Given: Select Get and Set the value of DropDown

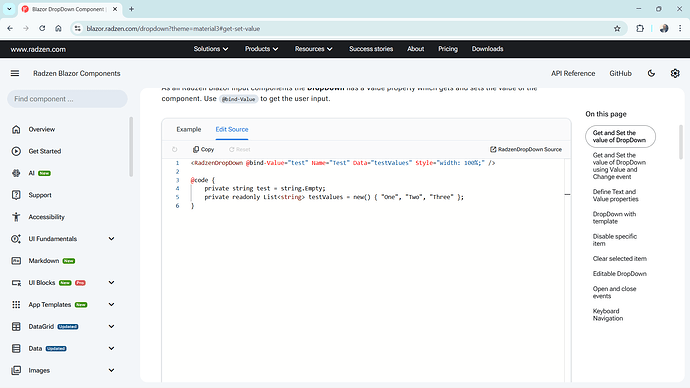Looking at the screenshot, I should pos(620,136).
